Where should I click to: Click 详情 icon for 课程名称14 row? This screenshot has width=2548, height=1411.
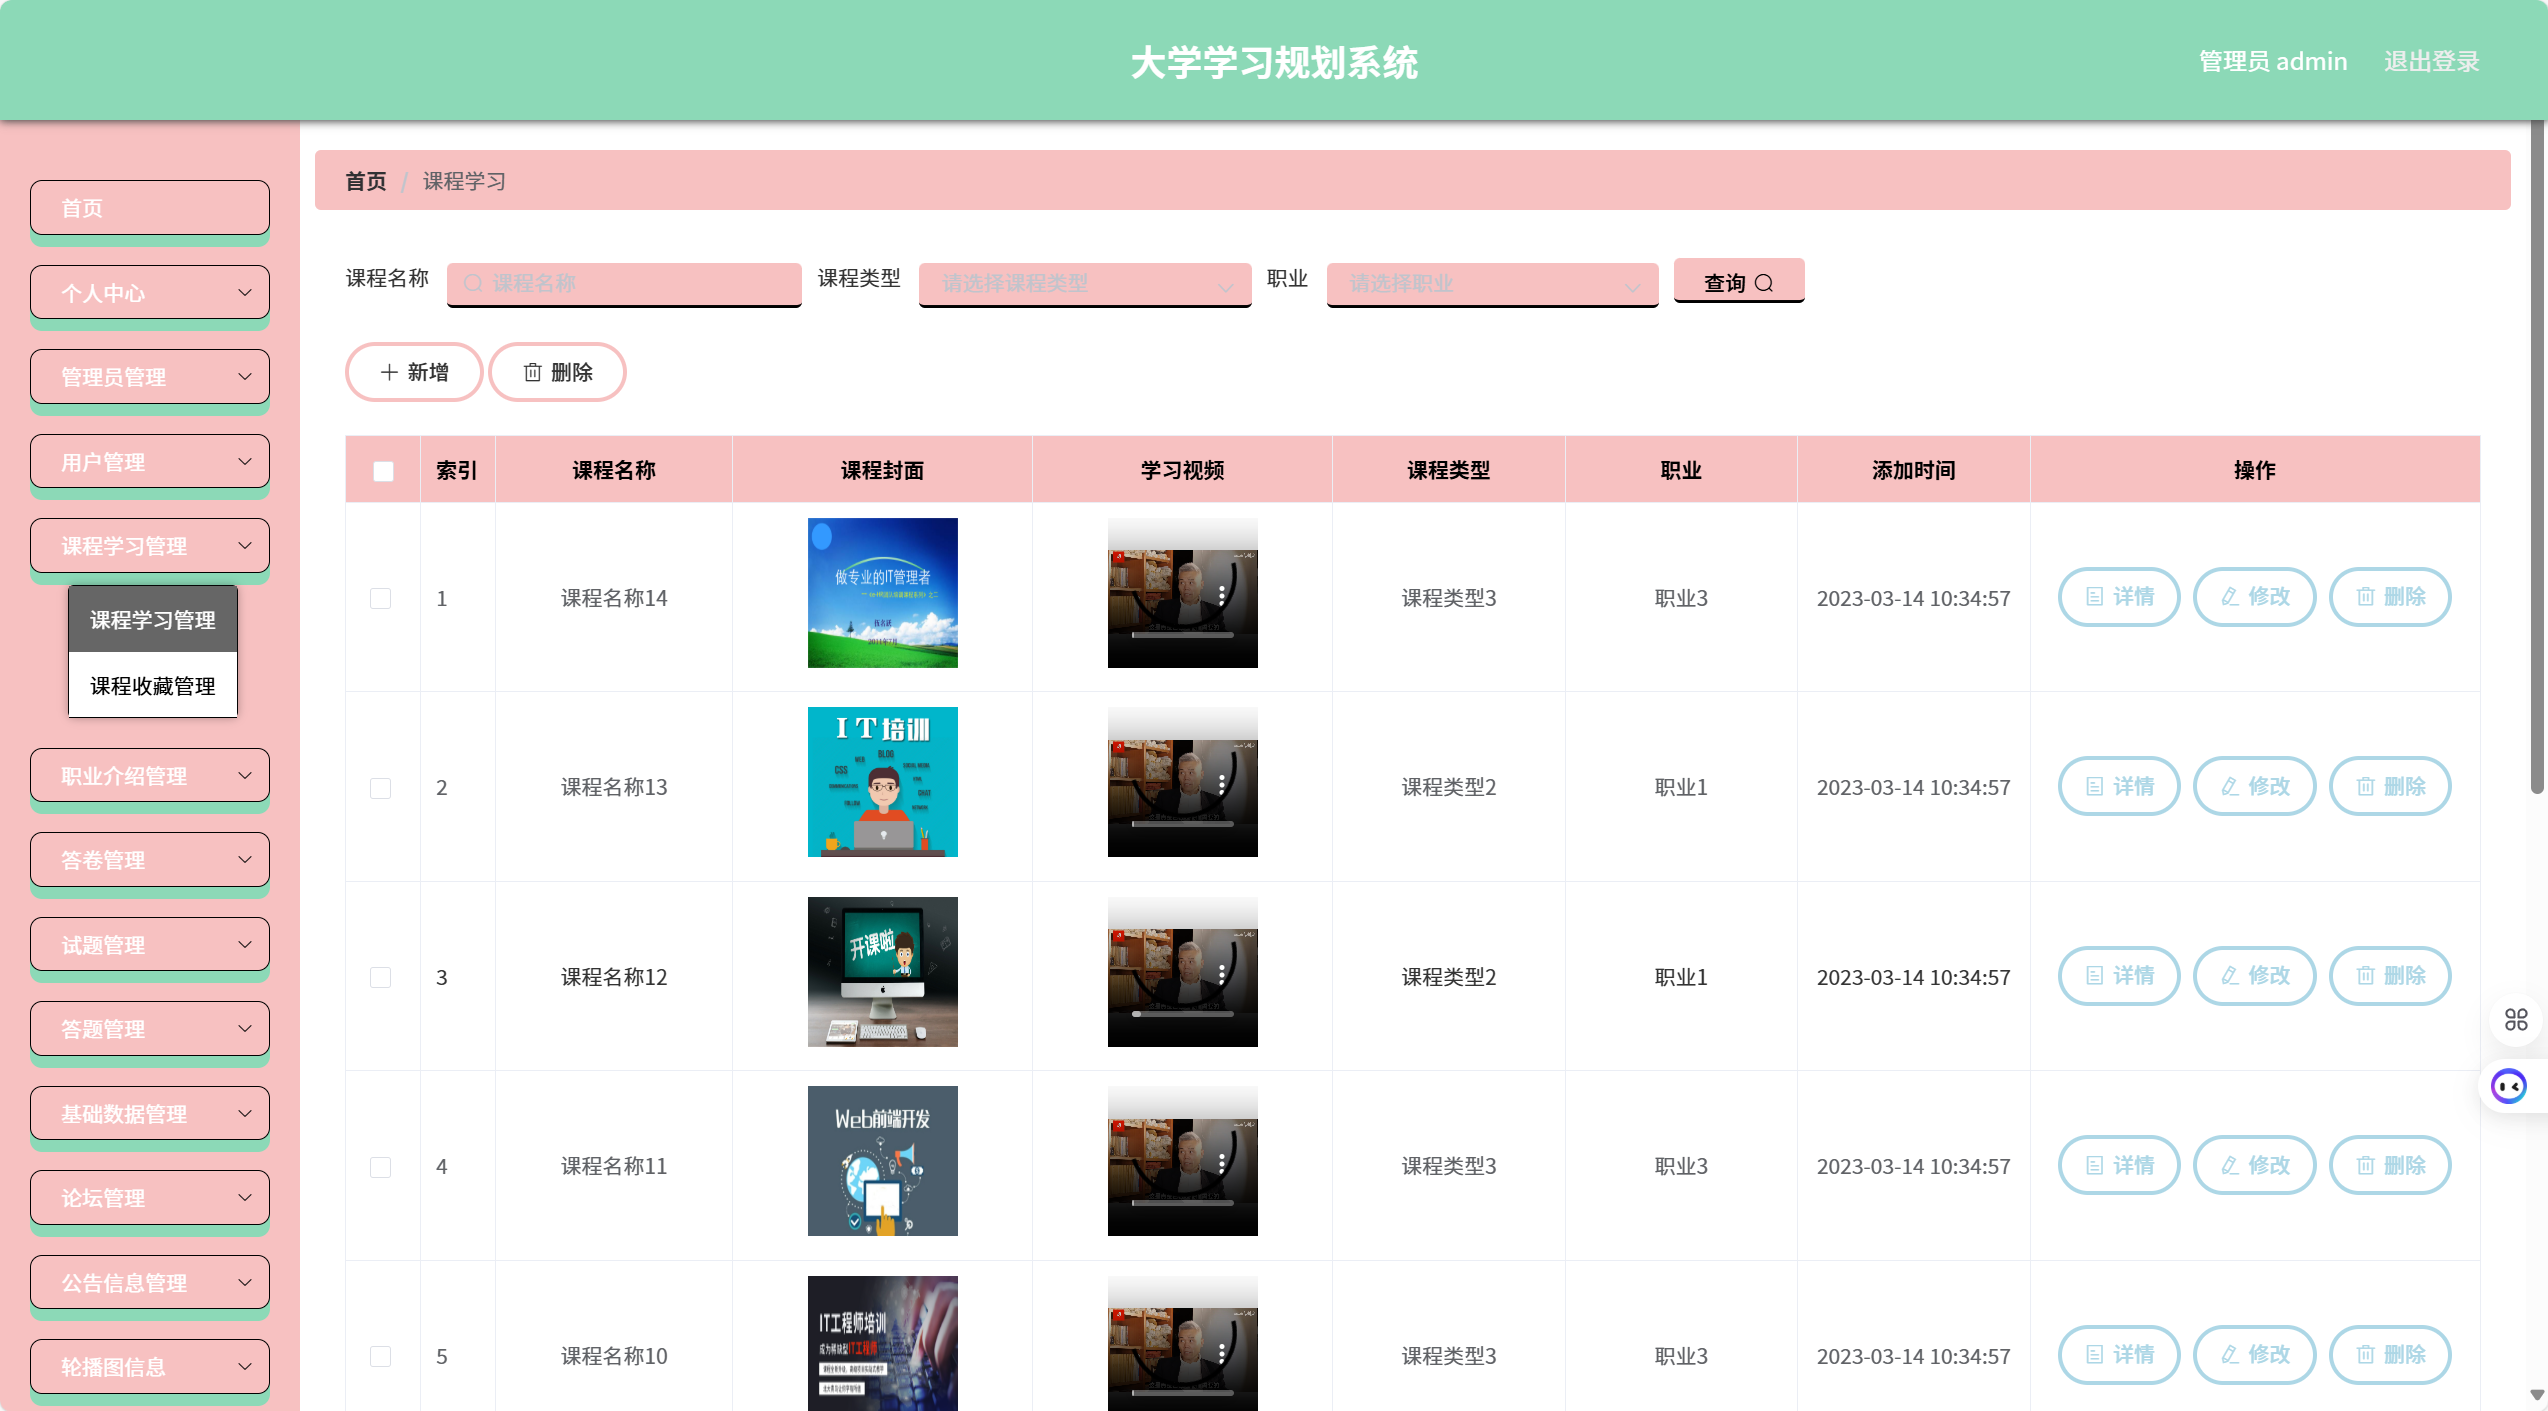[x=2094, y=597]
